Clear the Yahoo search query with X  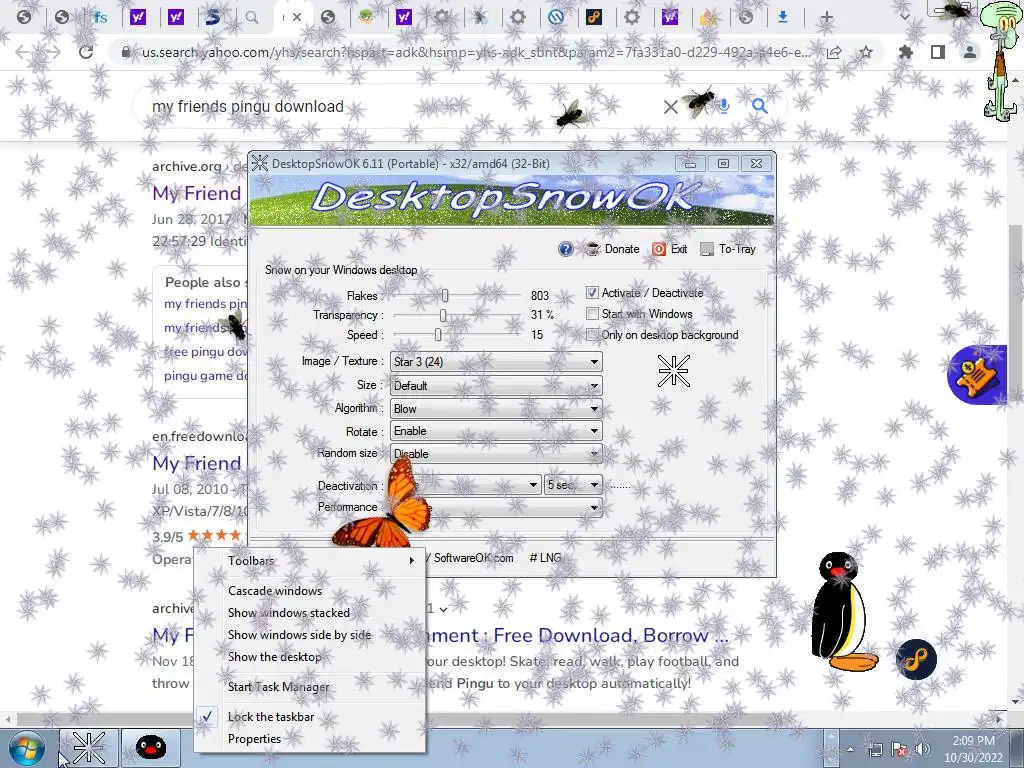pyautogui.click(x=671, y=106)
